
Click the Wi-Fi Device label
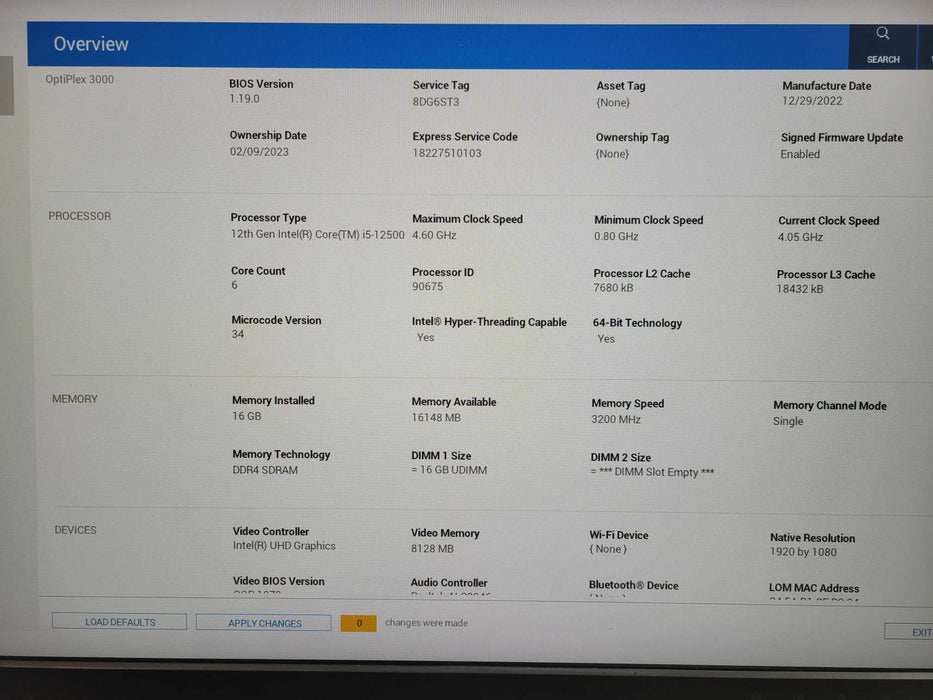coord(619,535)
